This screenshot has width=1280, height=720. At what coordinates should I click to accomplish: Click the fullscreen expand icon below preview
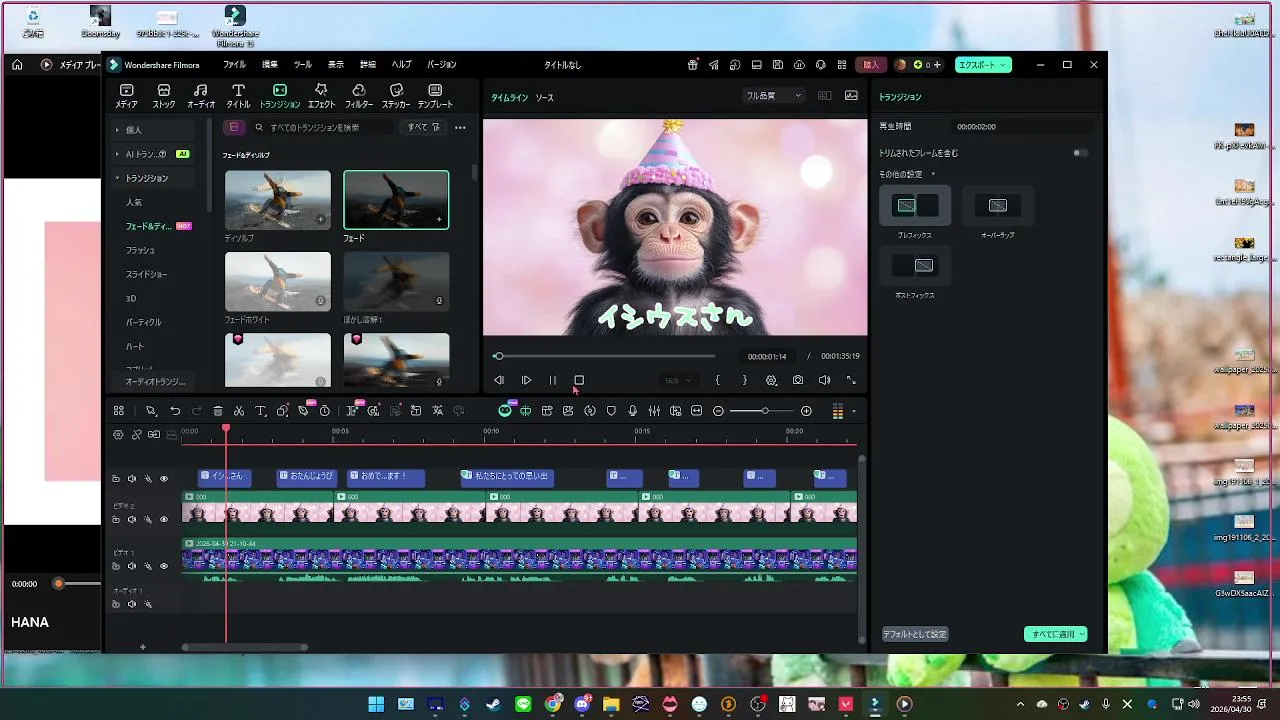tap(851, 380)
